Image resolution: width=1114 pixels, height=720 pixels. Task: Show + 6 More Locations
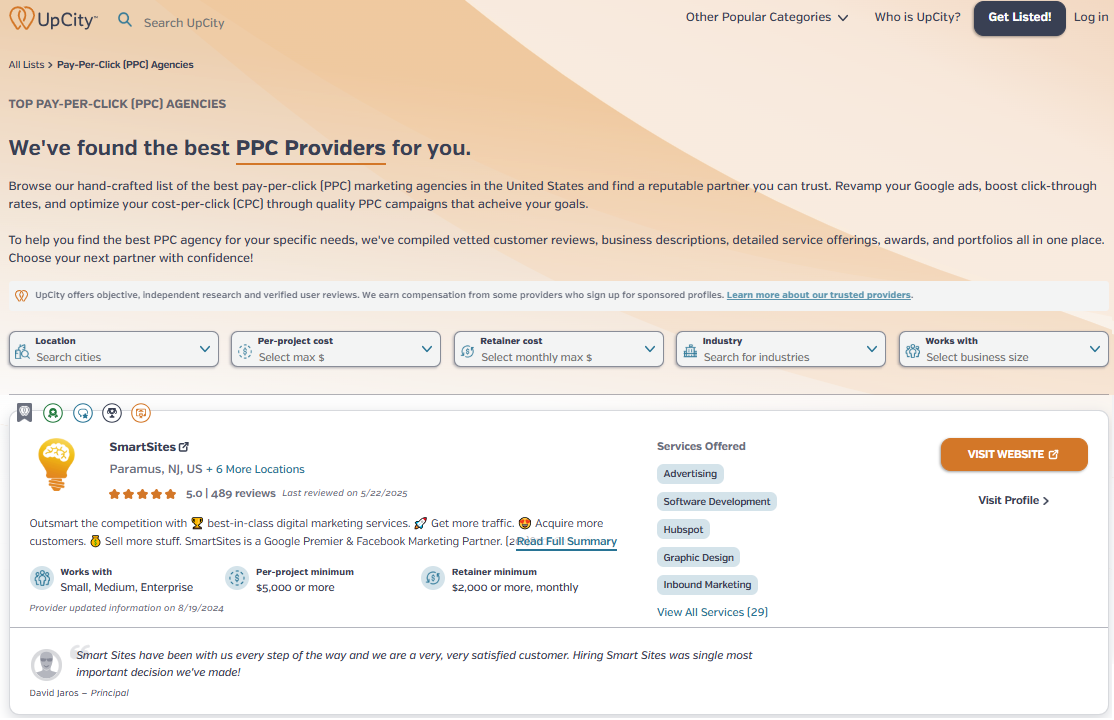[255, 469]
